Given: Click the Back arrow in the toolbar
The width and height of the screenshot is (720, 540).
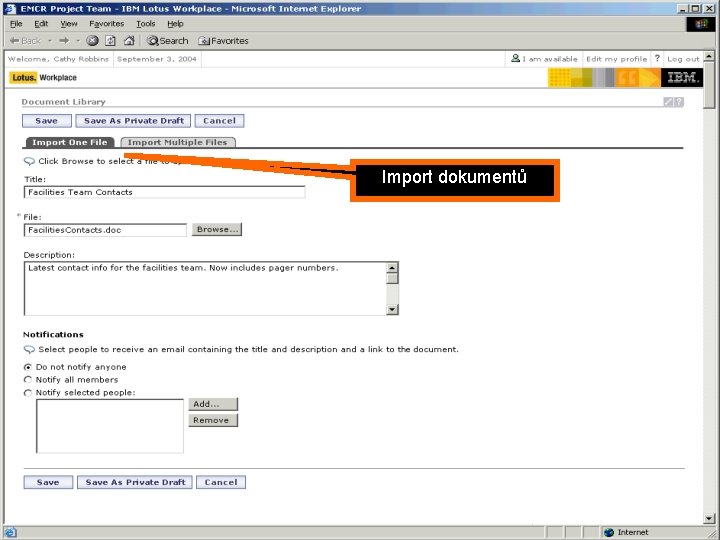Looking at the screenshot, I should pos(25,41).
